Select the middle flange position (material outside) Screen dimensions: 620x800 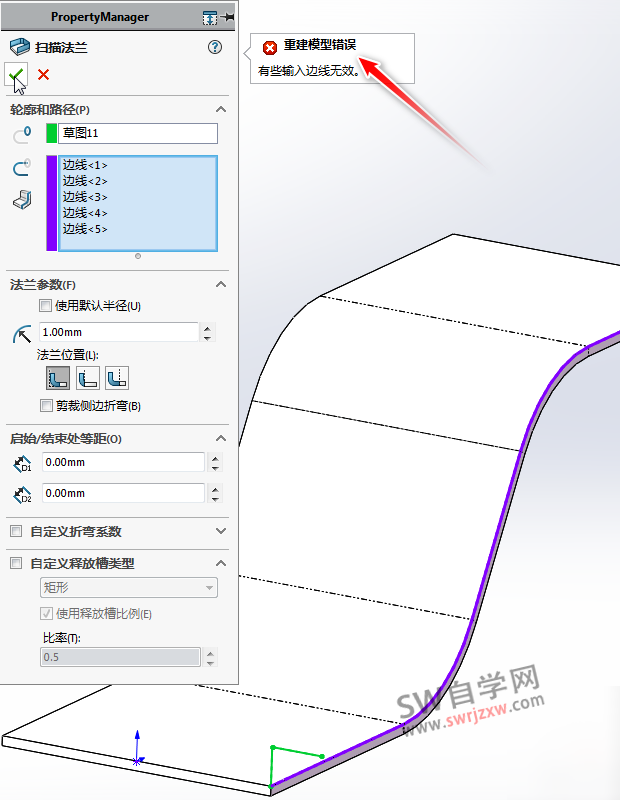(88, 378)
